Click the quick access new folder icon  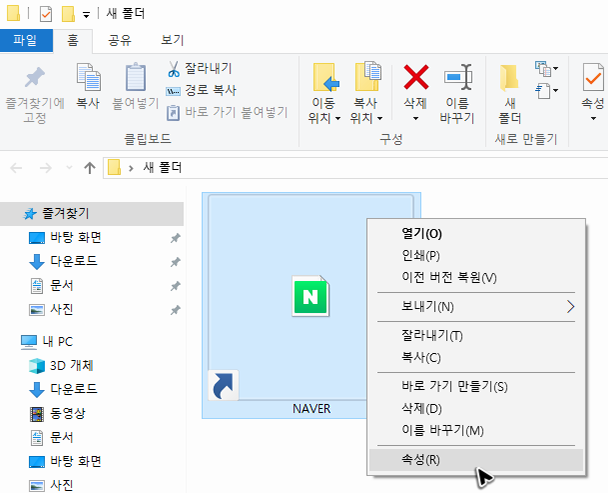(x=68, y=14)
